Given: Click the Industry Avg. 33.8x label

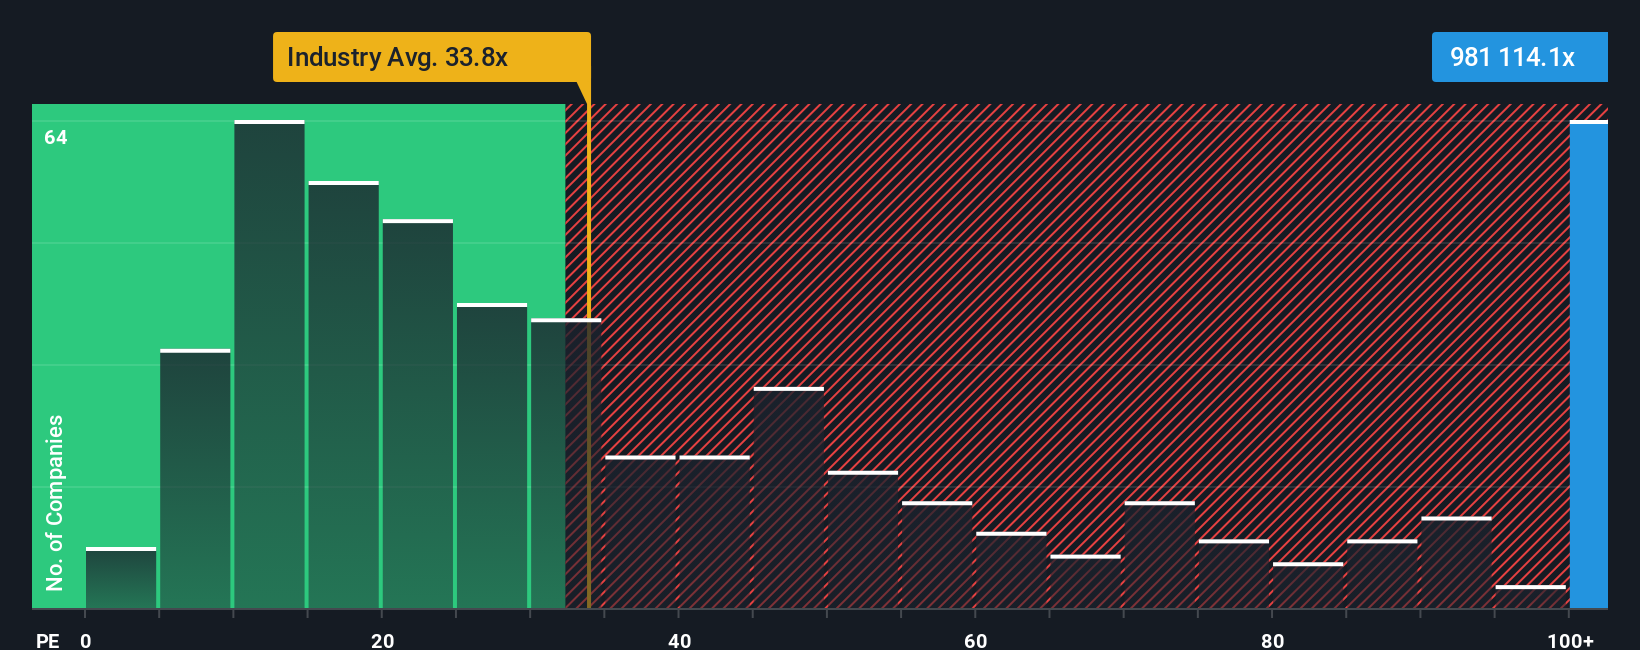Looking at the screenshot, I should coord(431,57).
